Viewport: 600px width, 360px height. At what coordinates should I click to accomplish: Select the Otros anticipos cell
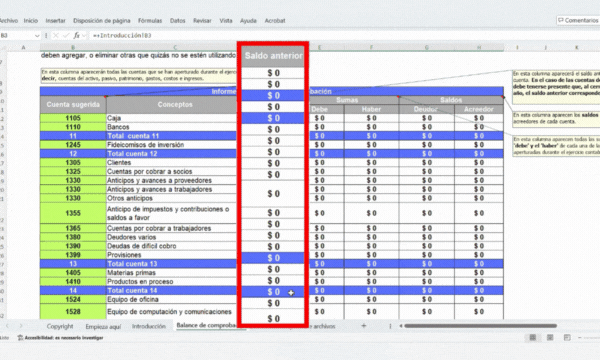coord(172,198)
